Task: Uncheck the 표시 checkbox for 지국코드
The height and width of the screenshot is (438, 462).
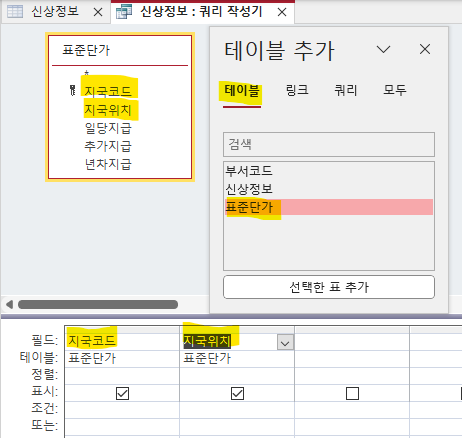Action: tap(122, 393)
